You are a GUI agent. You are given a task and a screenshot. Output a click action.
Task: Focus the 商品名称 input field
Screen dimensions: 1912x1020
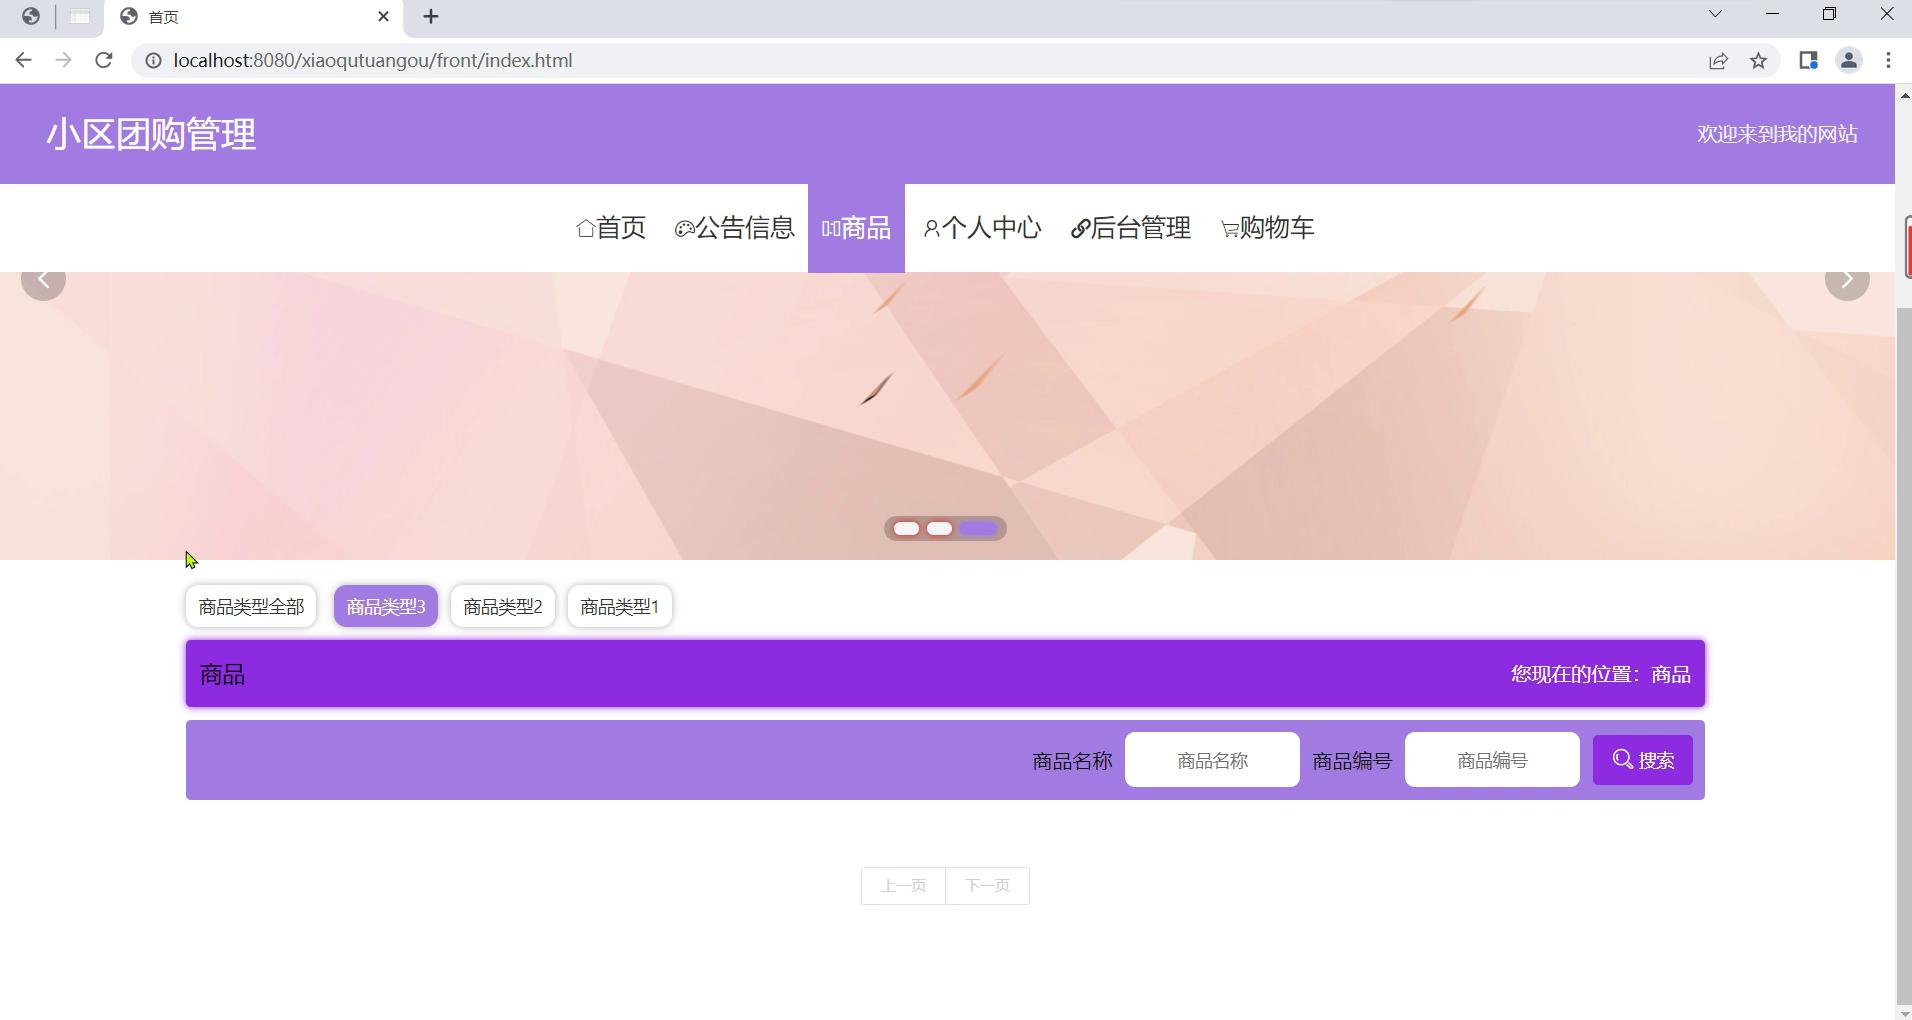coord(1212,761)
